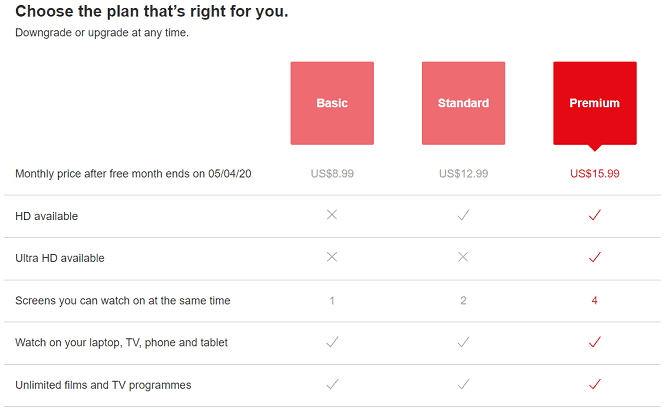Click Premium unlimited films red checkmark

coord(594,384)
